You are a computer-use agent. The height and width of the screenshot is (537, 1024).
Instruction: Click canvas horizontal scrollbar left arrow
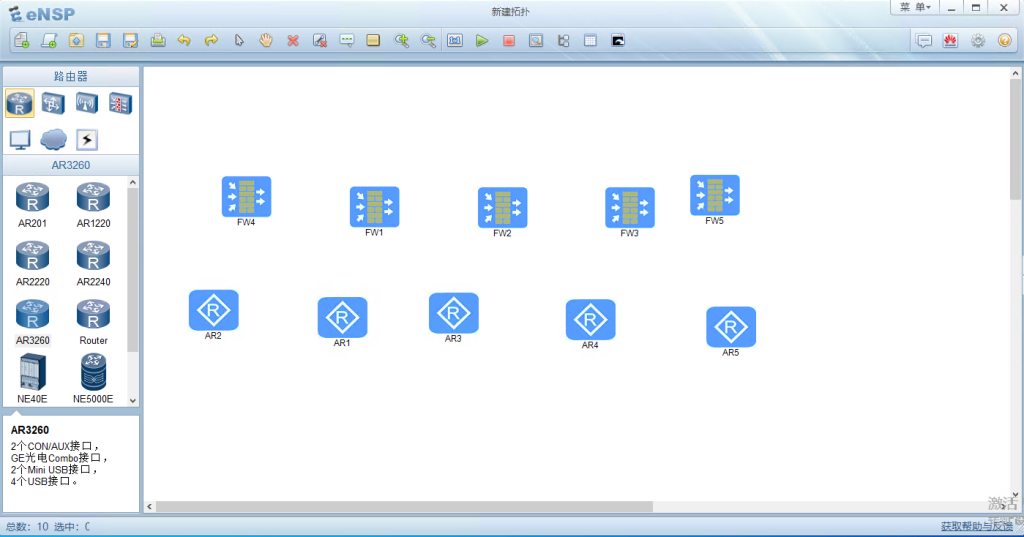150,506
